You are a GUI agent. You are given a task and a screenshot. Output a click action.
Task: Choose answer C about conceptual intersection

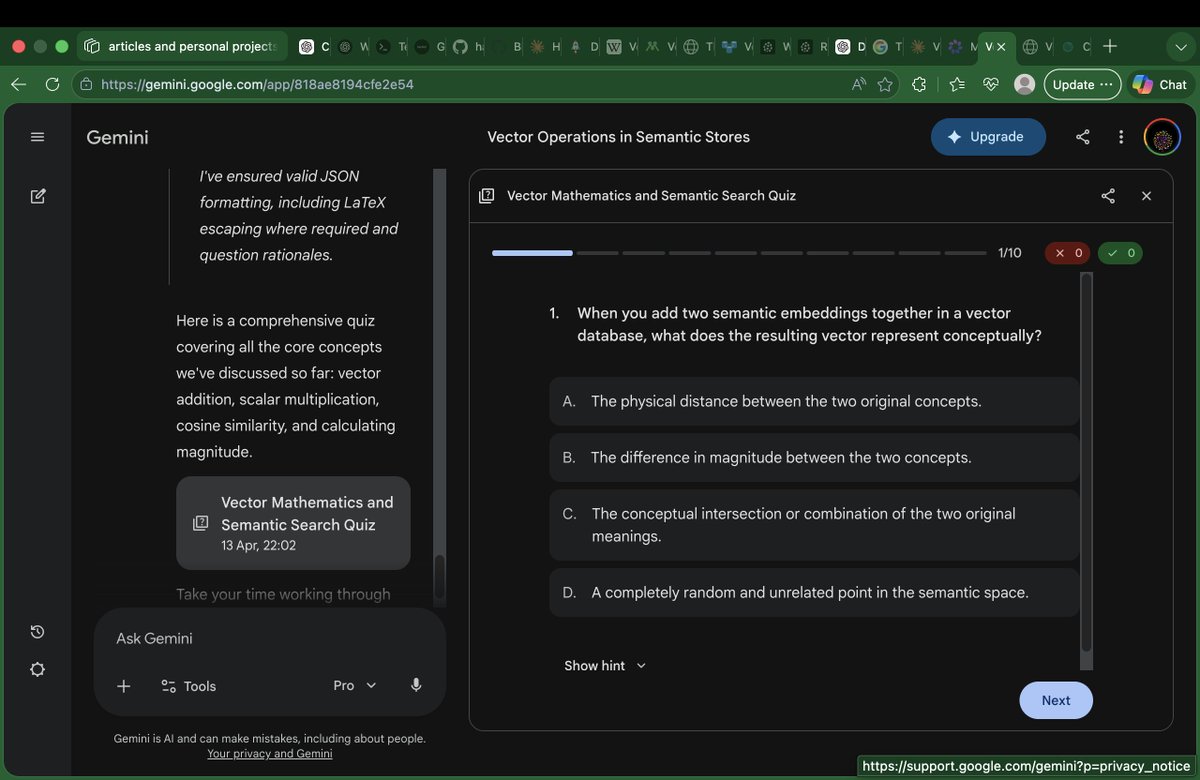(x=814, y=525)
